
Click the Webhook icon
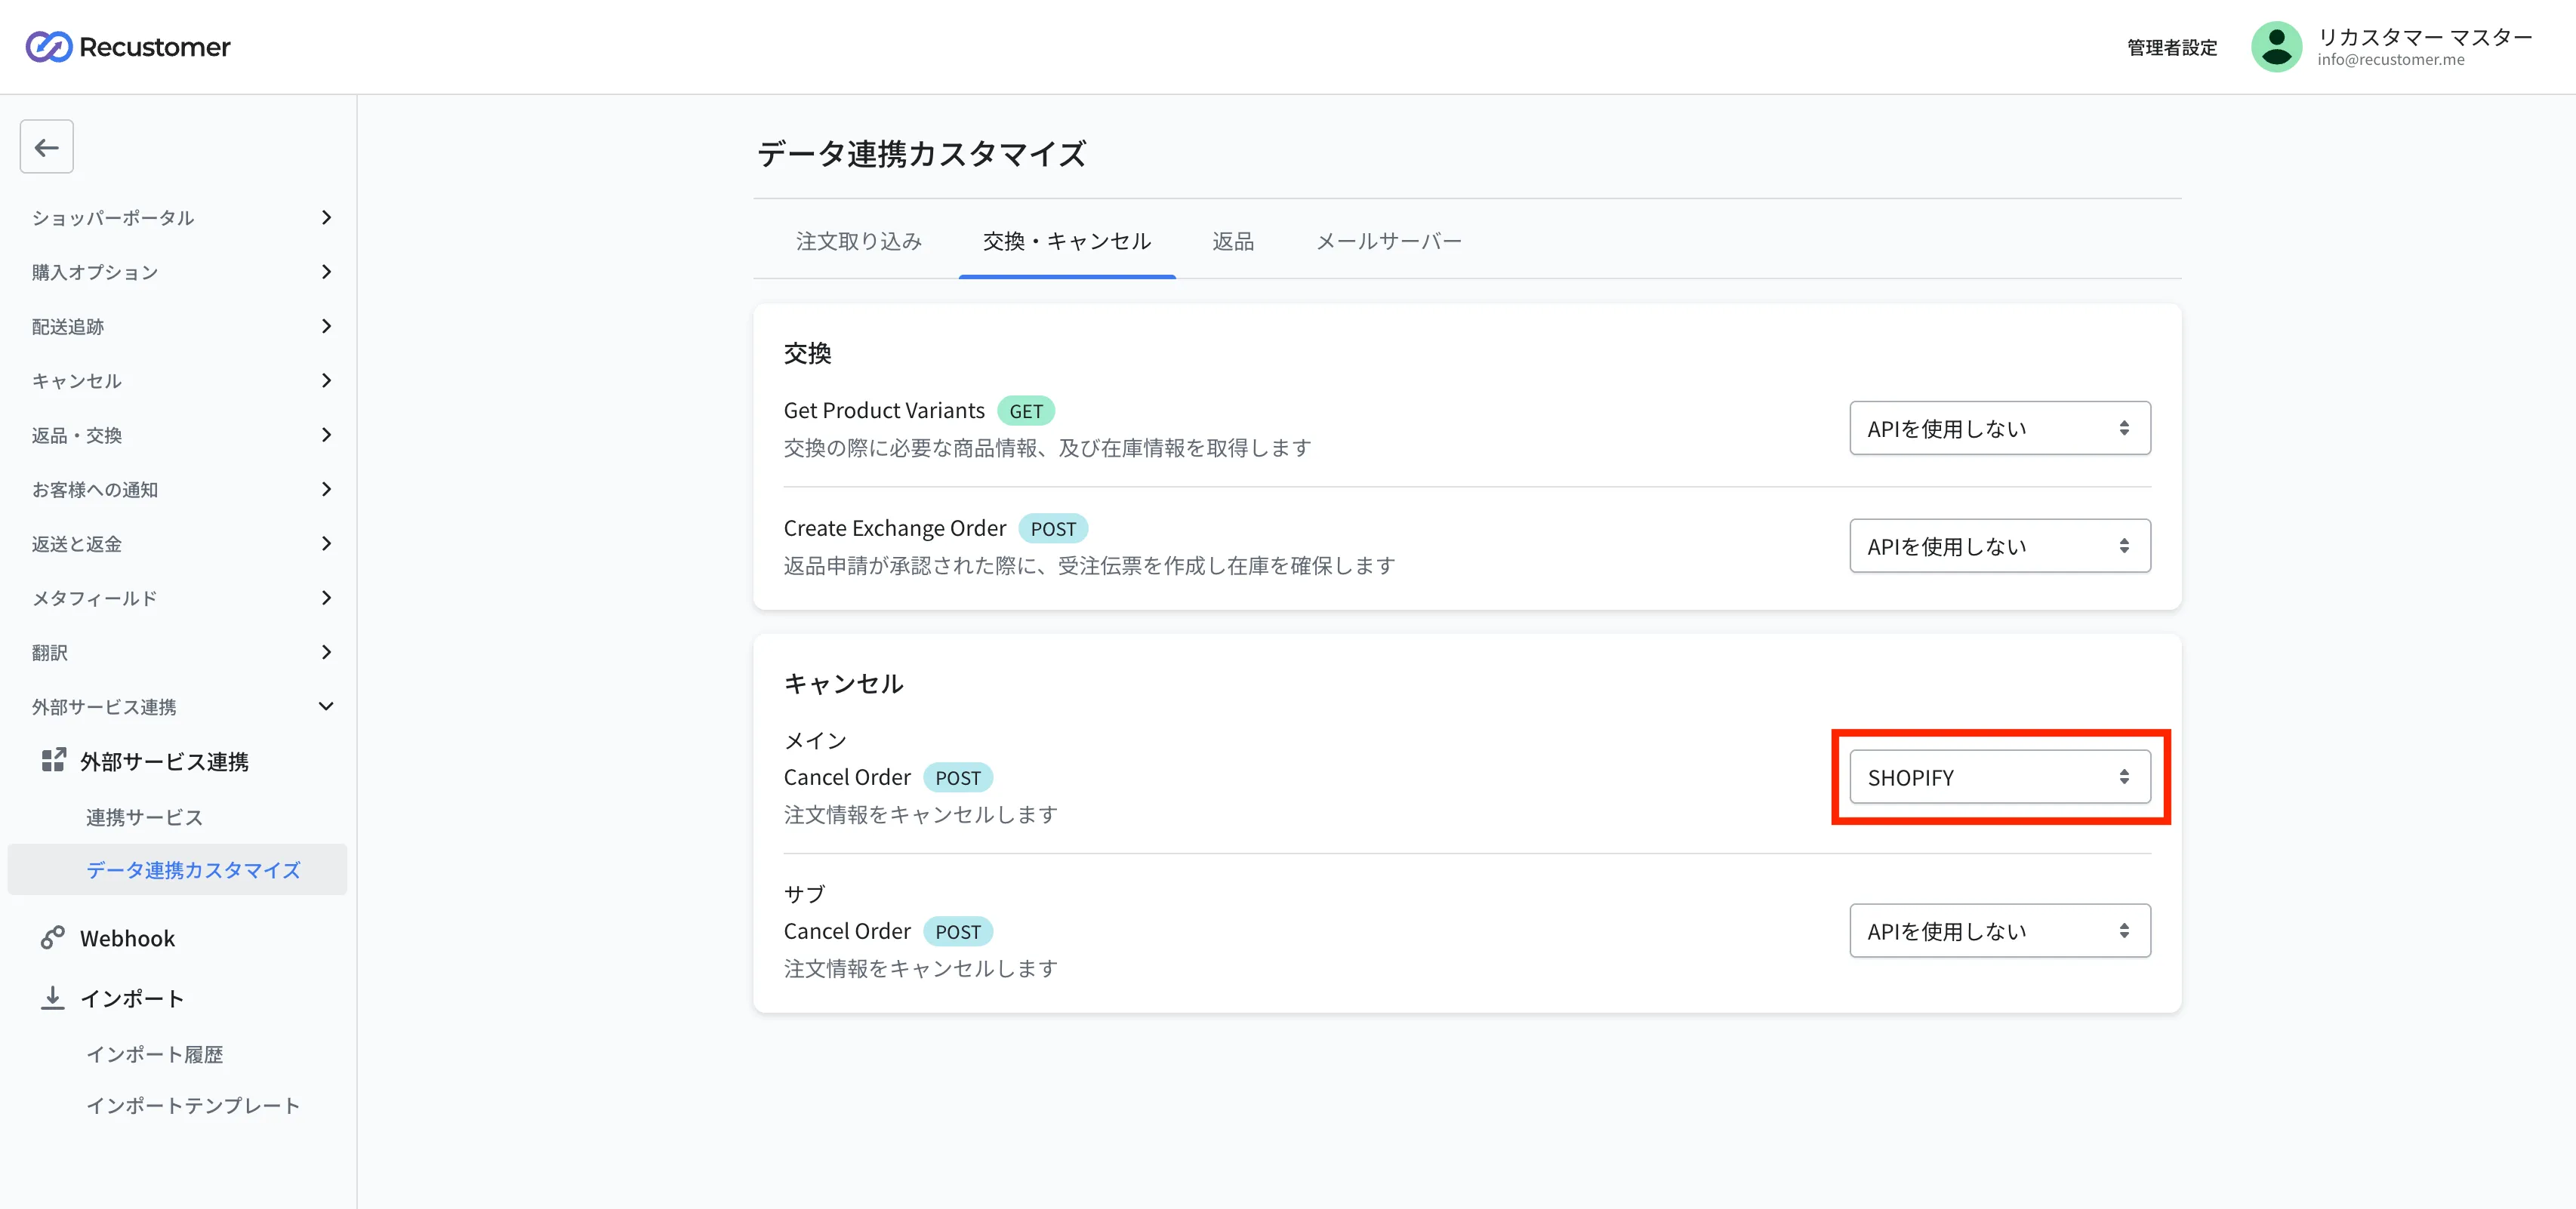tap(53, 938)
